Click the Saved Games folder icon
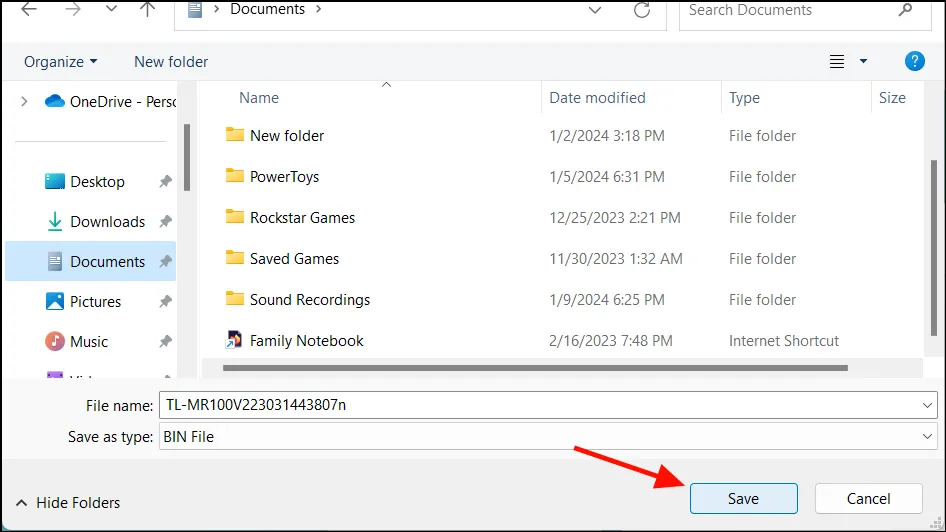The width and height of the screenshot is (946, 532). (x=235, y=258)
